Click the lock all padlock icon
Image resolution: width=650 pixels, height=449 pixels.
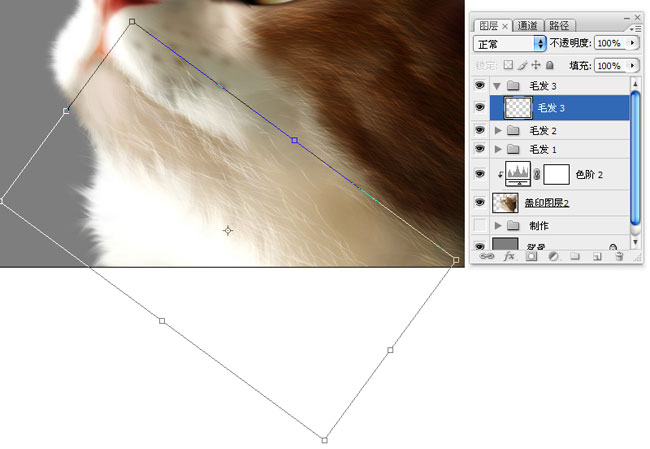coord(549,65)
